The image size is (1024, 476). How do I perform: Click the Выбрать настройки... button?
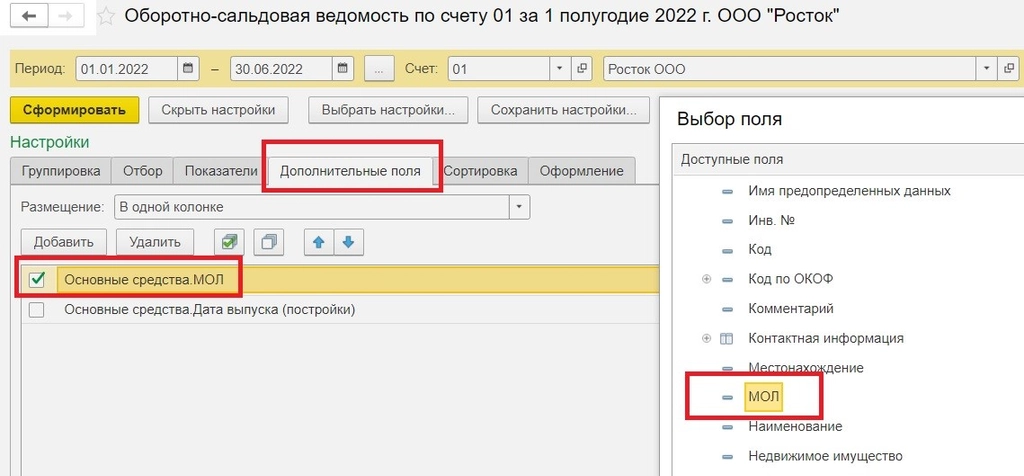(x=388, y=110)
